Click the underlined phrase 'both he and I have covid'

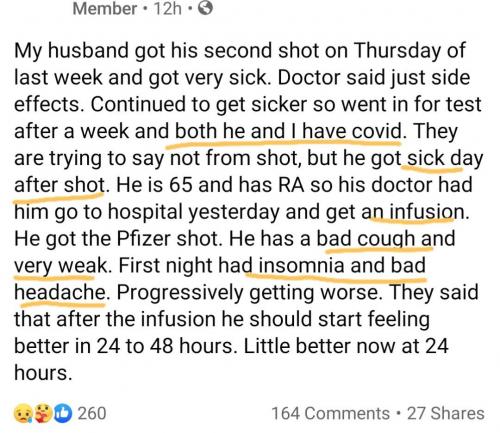(288, 131)
